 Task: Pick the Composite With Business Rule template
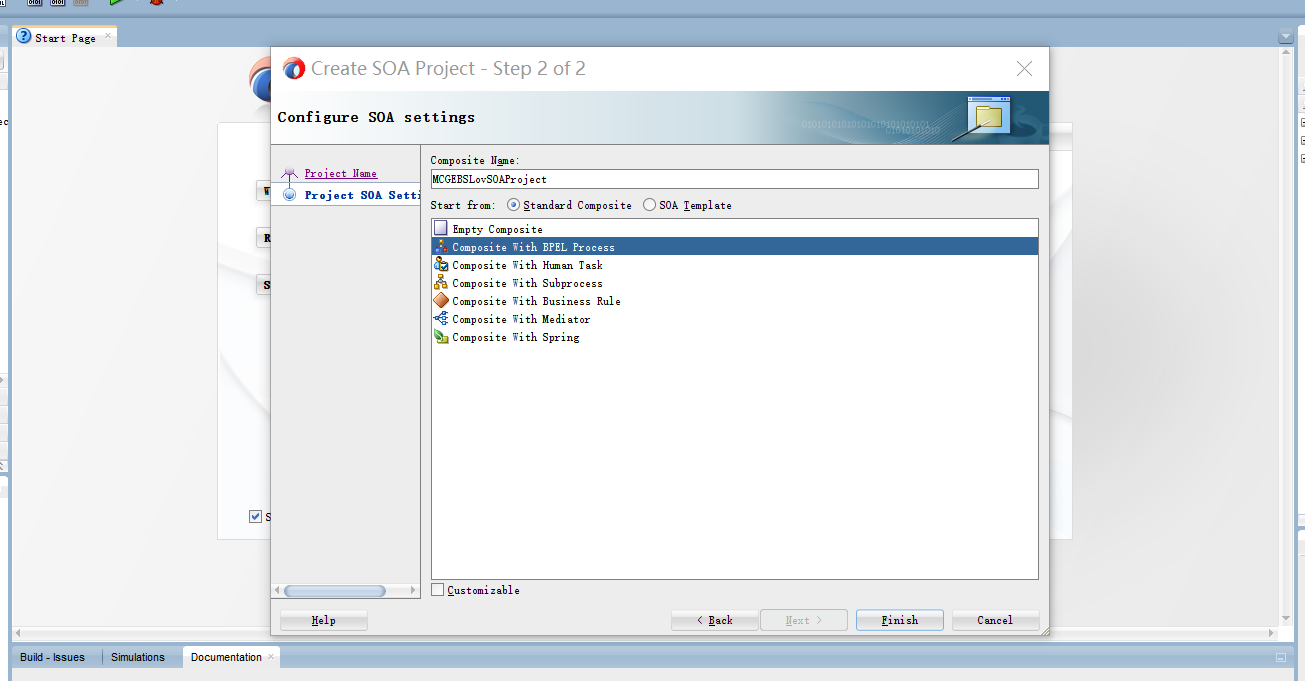(x=535, y=301)
